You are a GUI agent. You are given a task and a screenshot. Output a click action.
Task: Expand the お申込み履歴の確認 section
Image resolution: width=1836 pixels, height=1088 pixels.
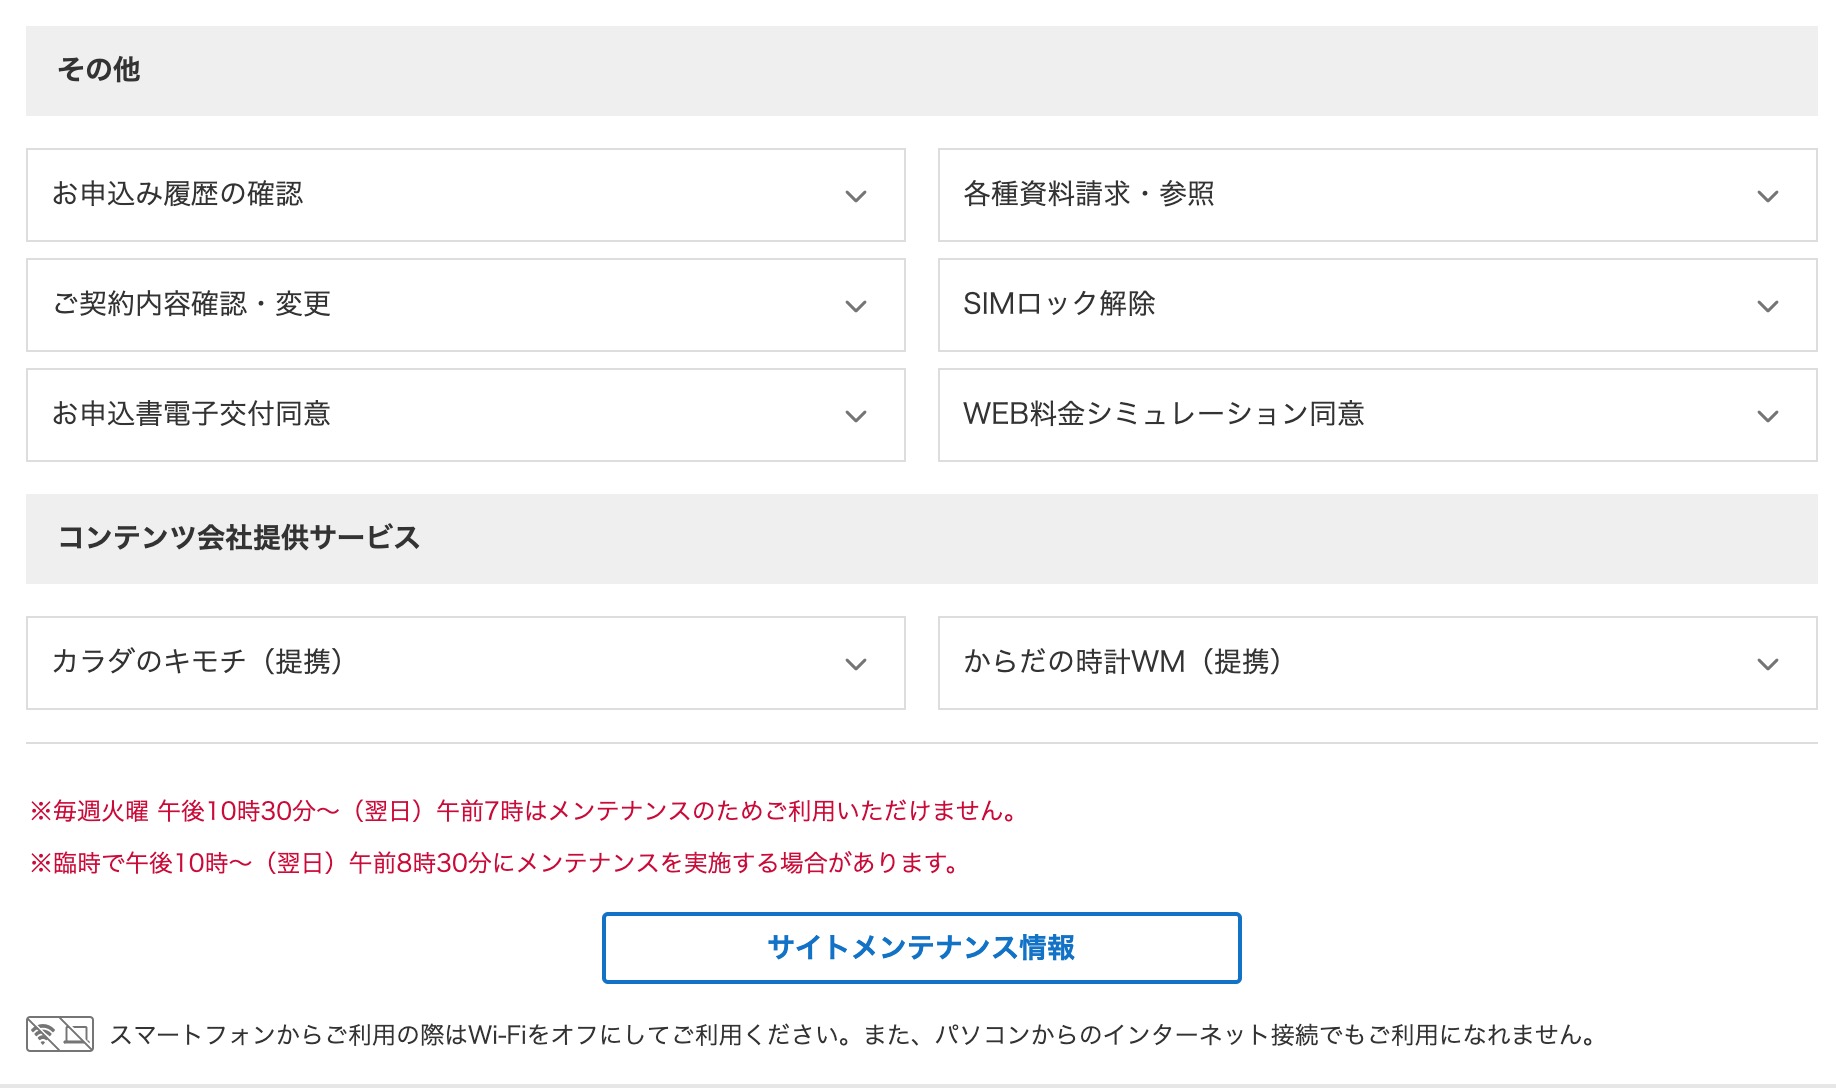465,195
